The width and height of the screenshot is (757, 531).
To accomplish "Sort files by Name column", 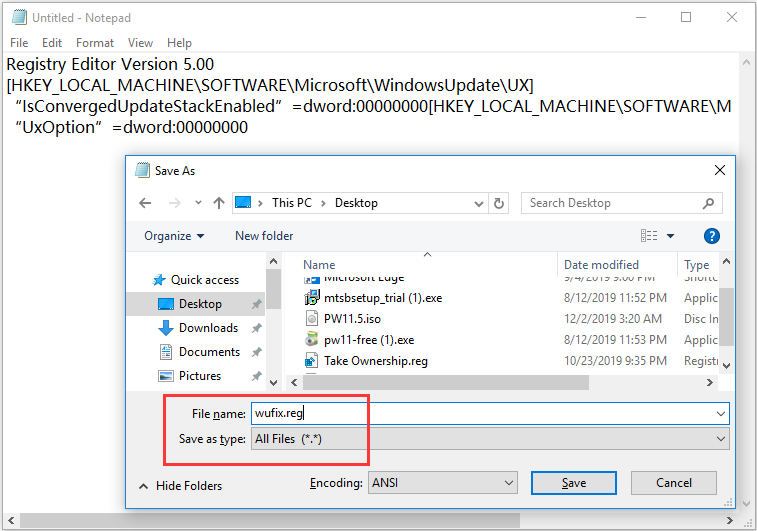I will pos(319,265).
